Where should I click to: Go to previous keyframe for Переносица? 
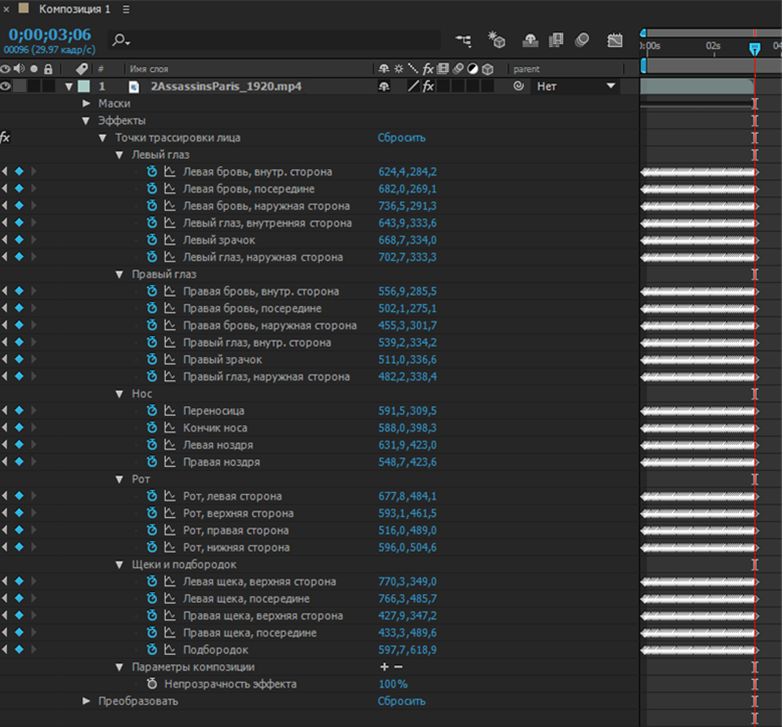click(x=5, y=411)
